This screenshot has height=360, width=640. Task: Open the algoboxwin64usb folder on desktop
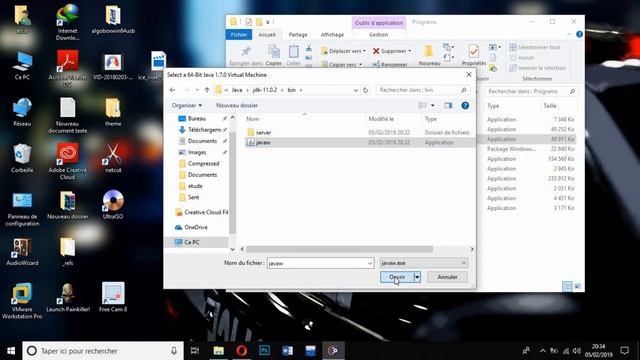[x=113, y=19]
